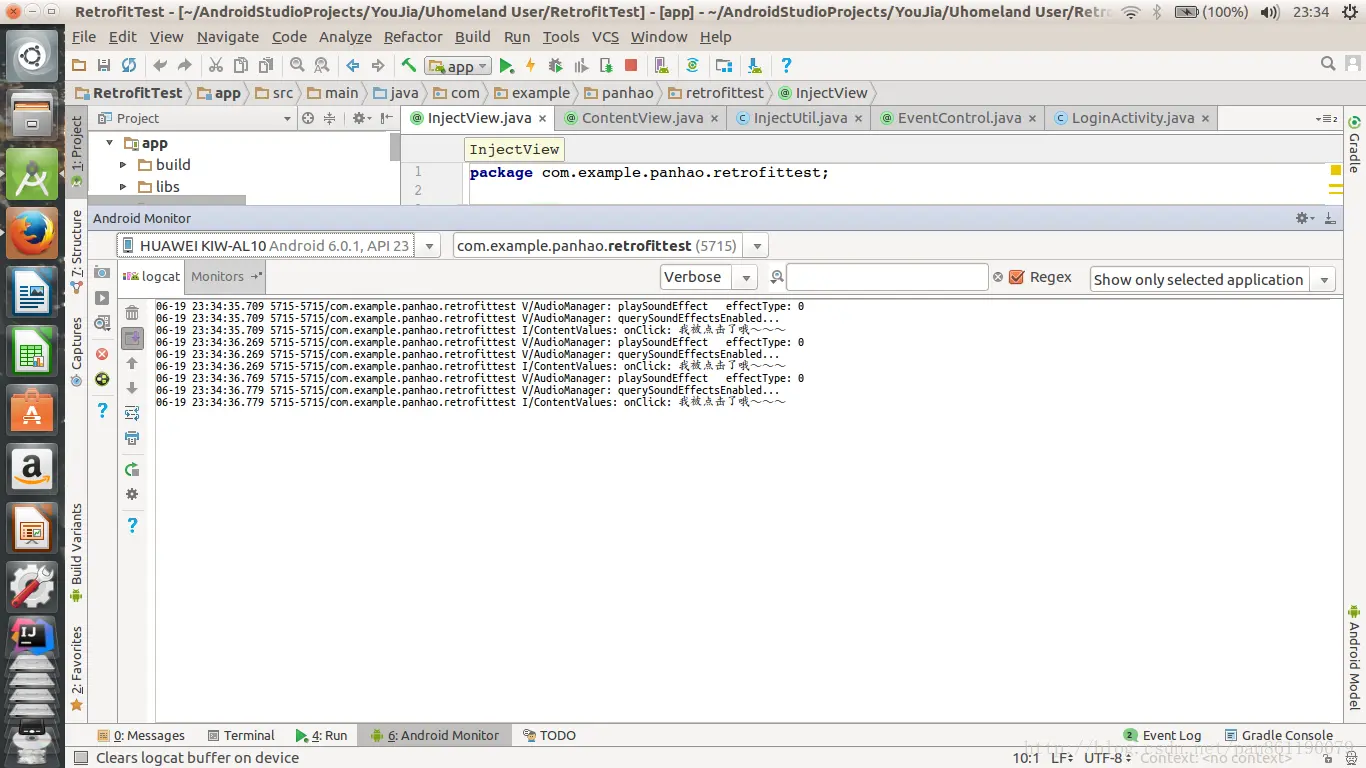Collapse the app node in project tree

click(x=109, y=143)
